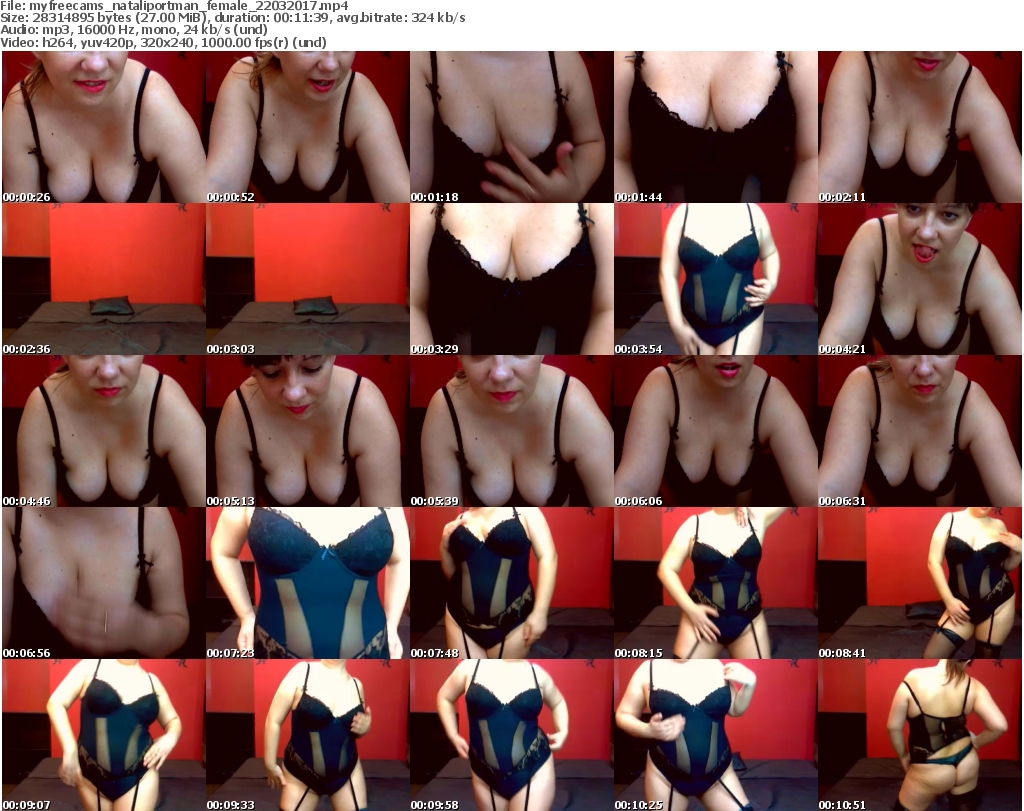Click the 'Size: 28314895 bytes' info line
This screenshot has width=1024, height=811.
232,18
